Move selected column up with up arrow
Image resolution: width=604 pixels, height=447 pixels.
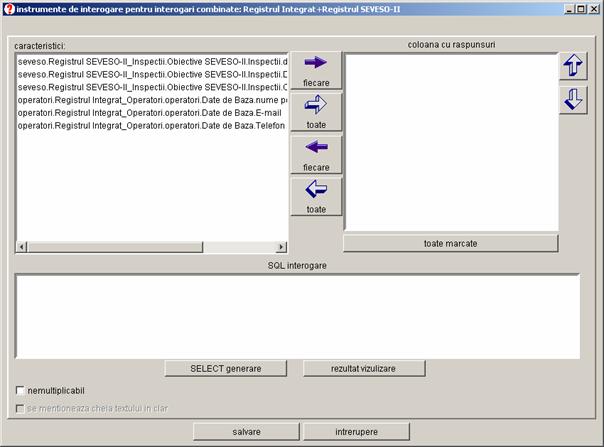[573, 66]
